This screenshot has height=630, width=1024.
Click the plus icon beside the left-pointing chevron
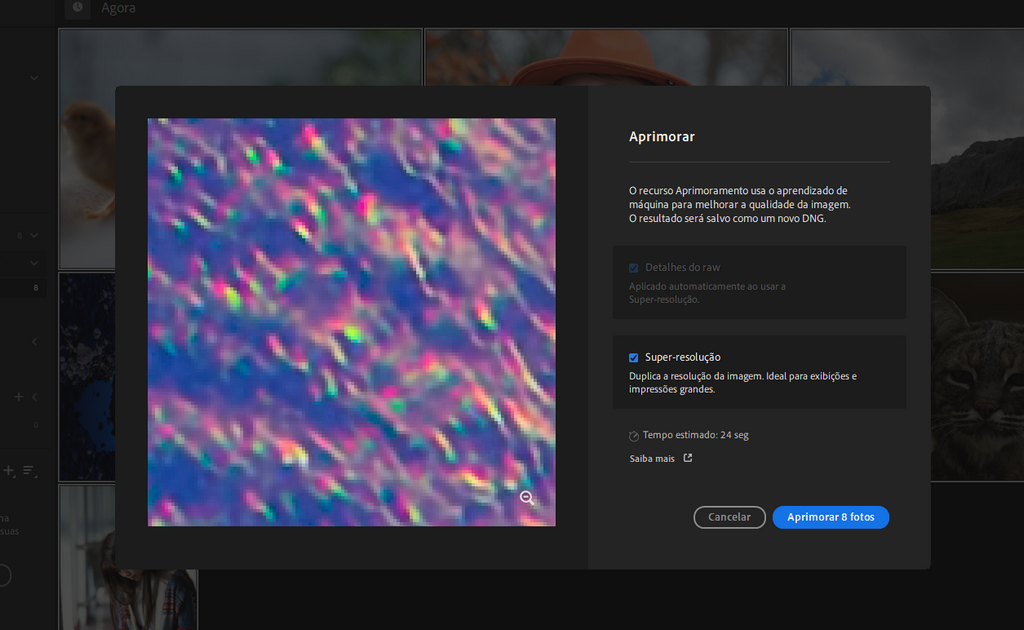(x=18, y=397)
